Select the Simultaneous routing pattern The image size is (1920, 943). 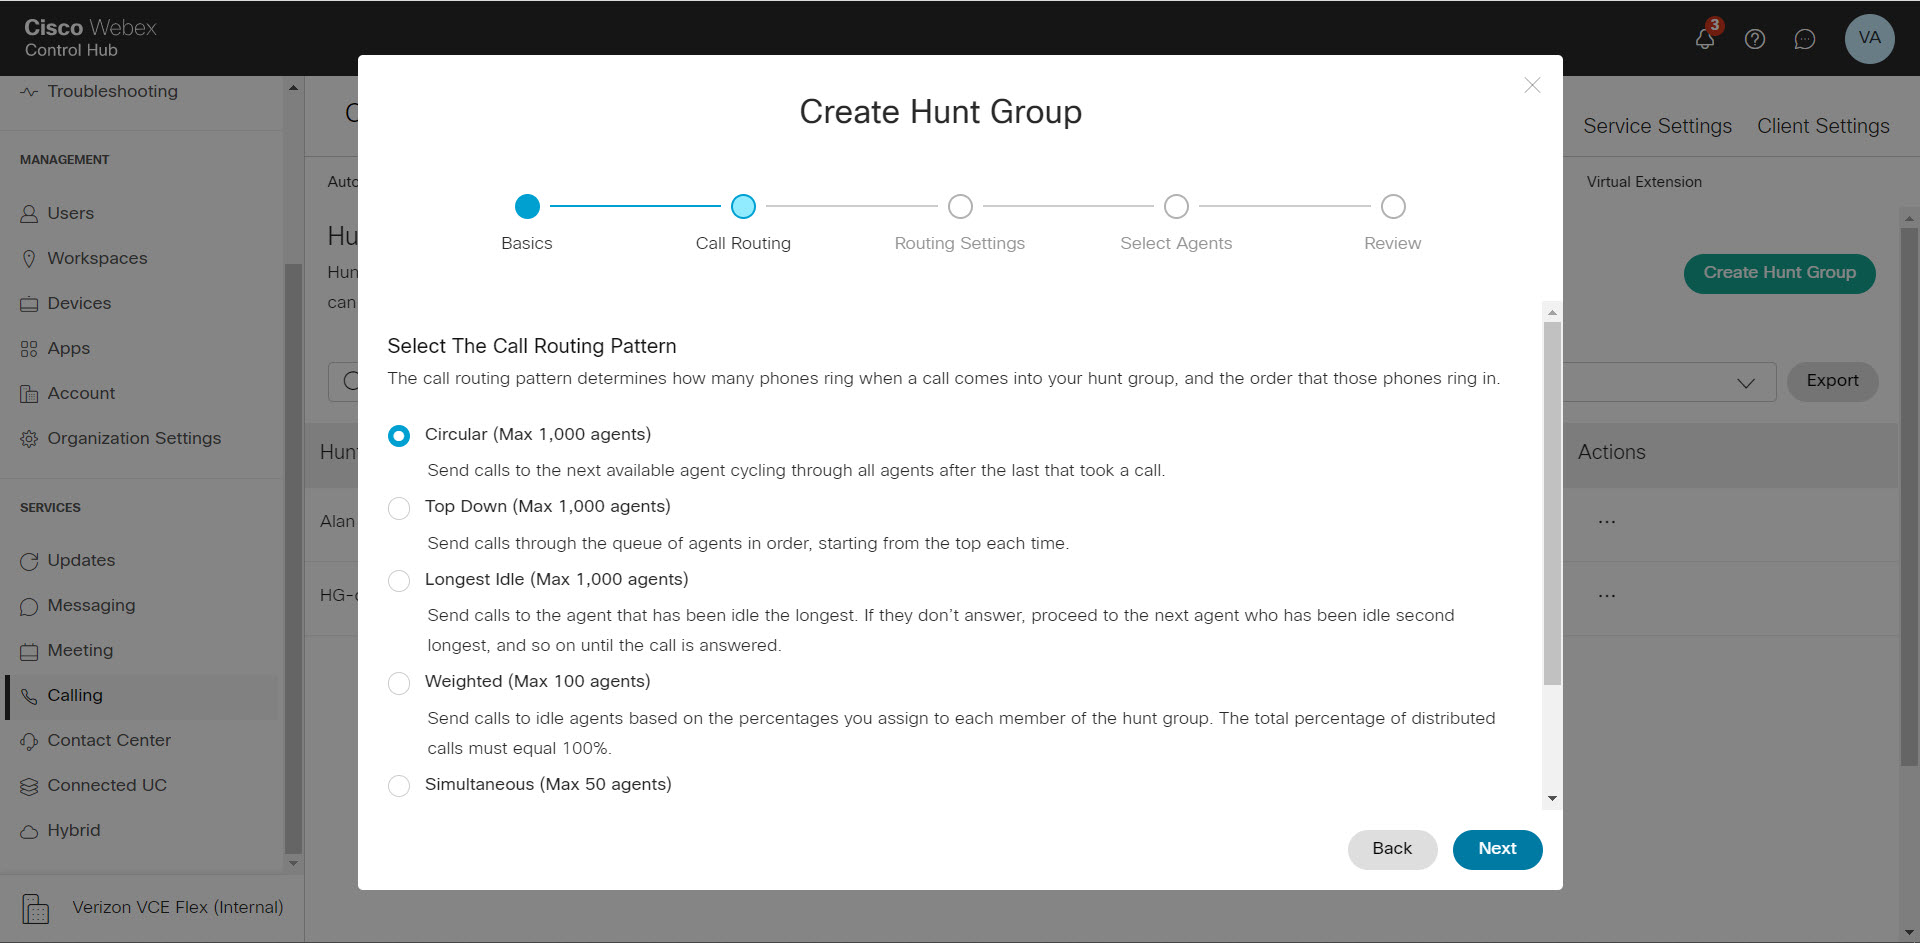399,786
